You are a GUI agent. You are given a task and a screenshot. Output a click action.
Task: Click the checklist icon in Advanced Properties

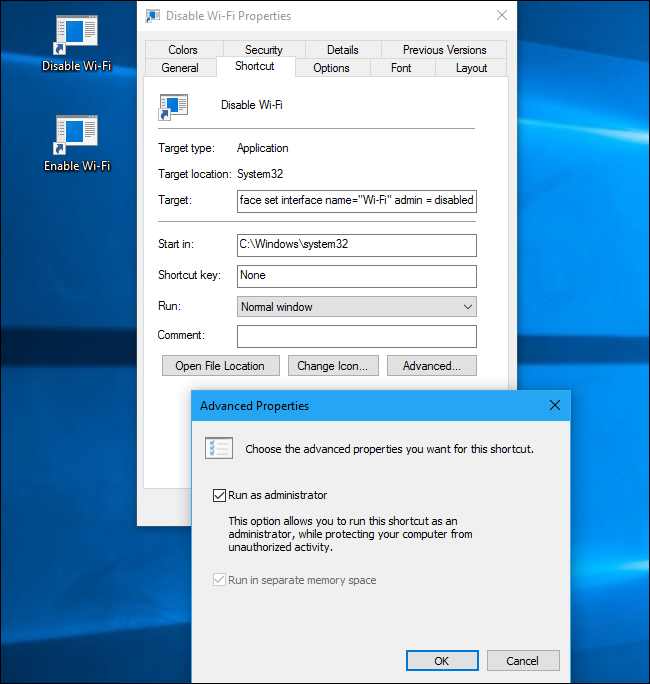point(219,448)
